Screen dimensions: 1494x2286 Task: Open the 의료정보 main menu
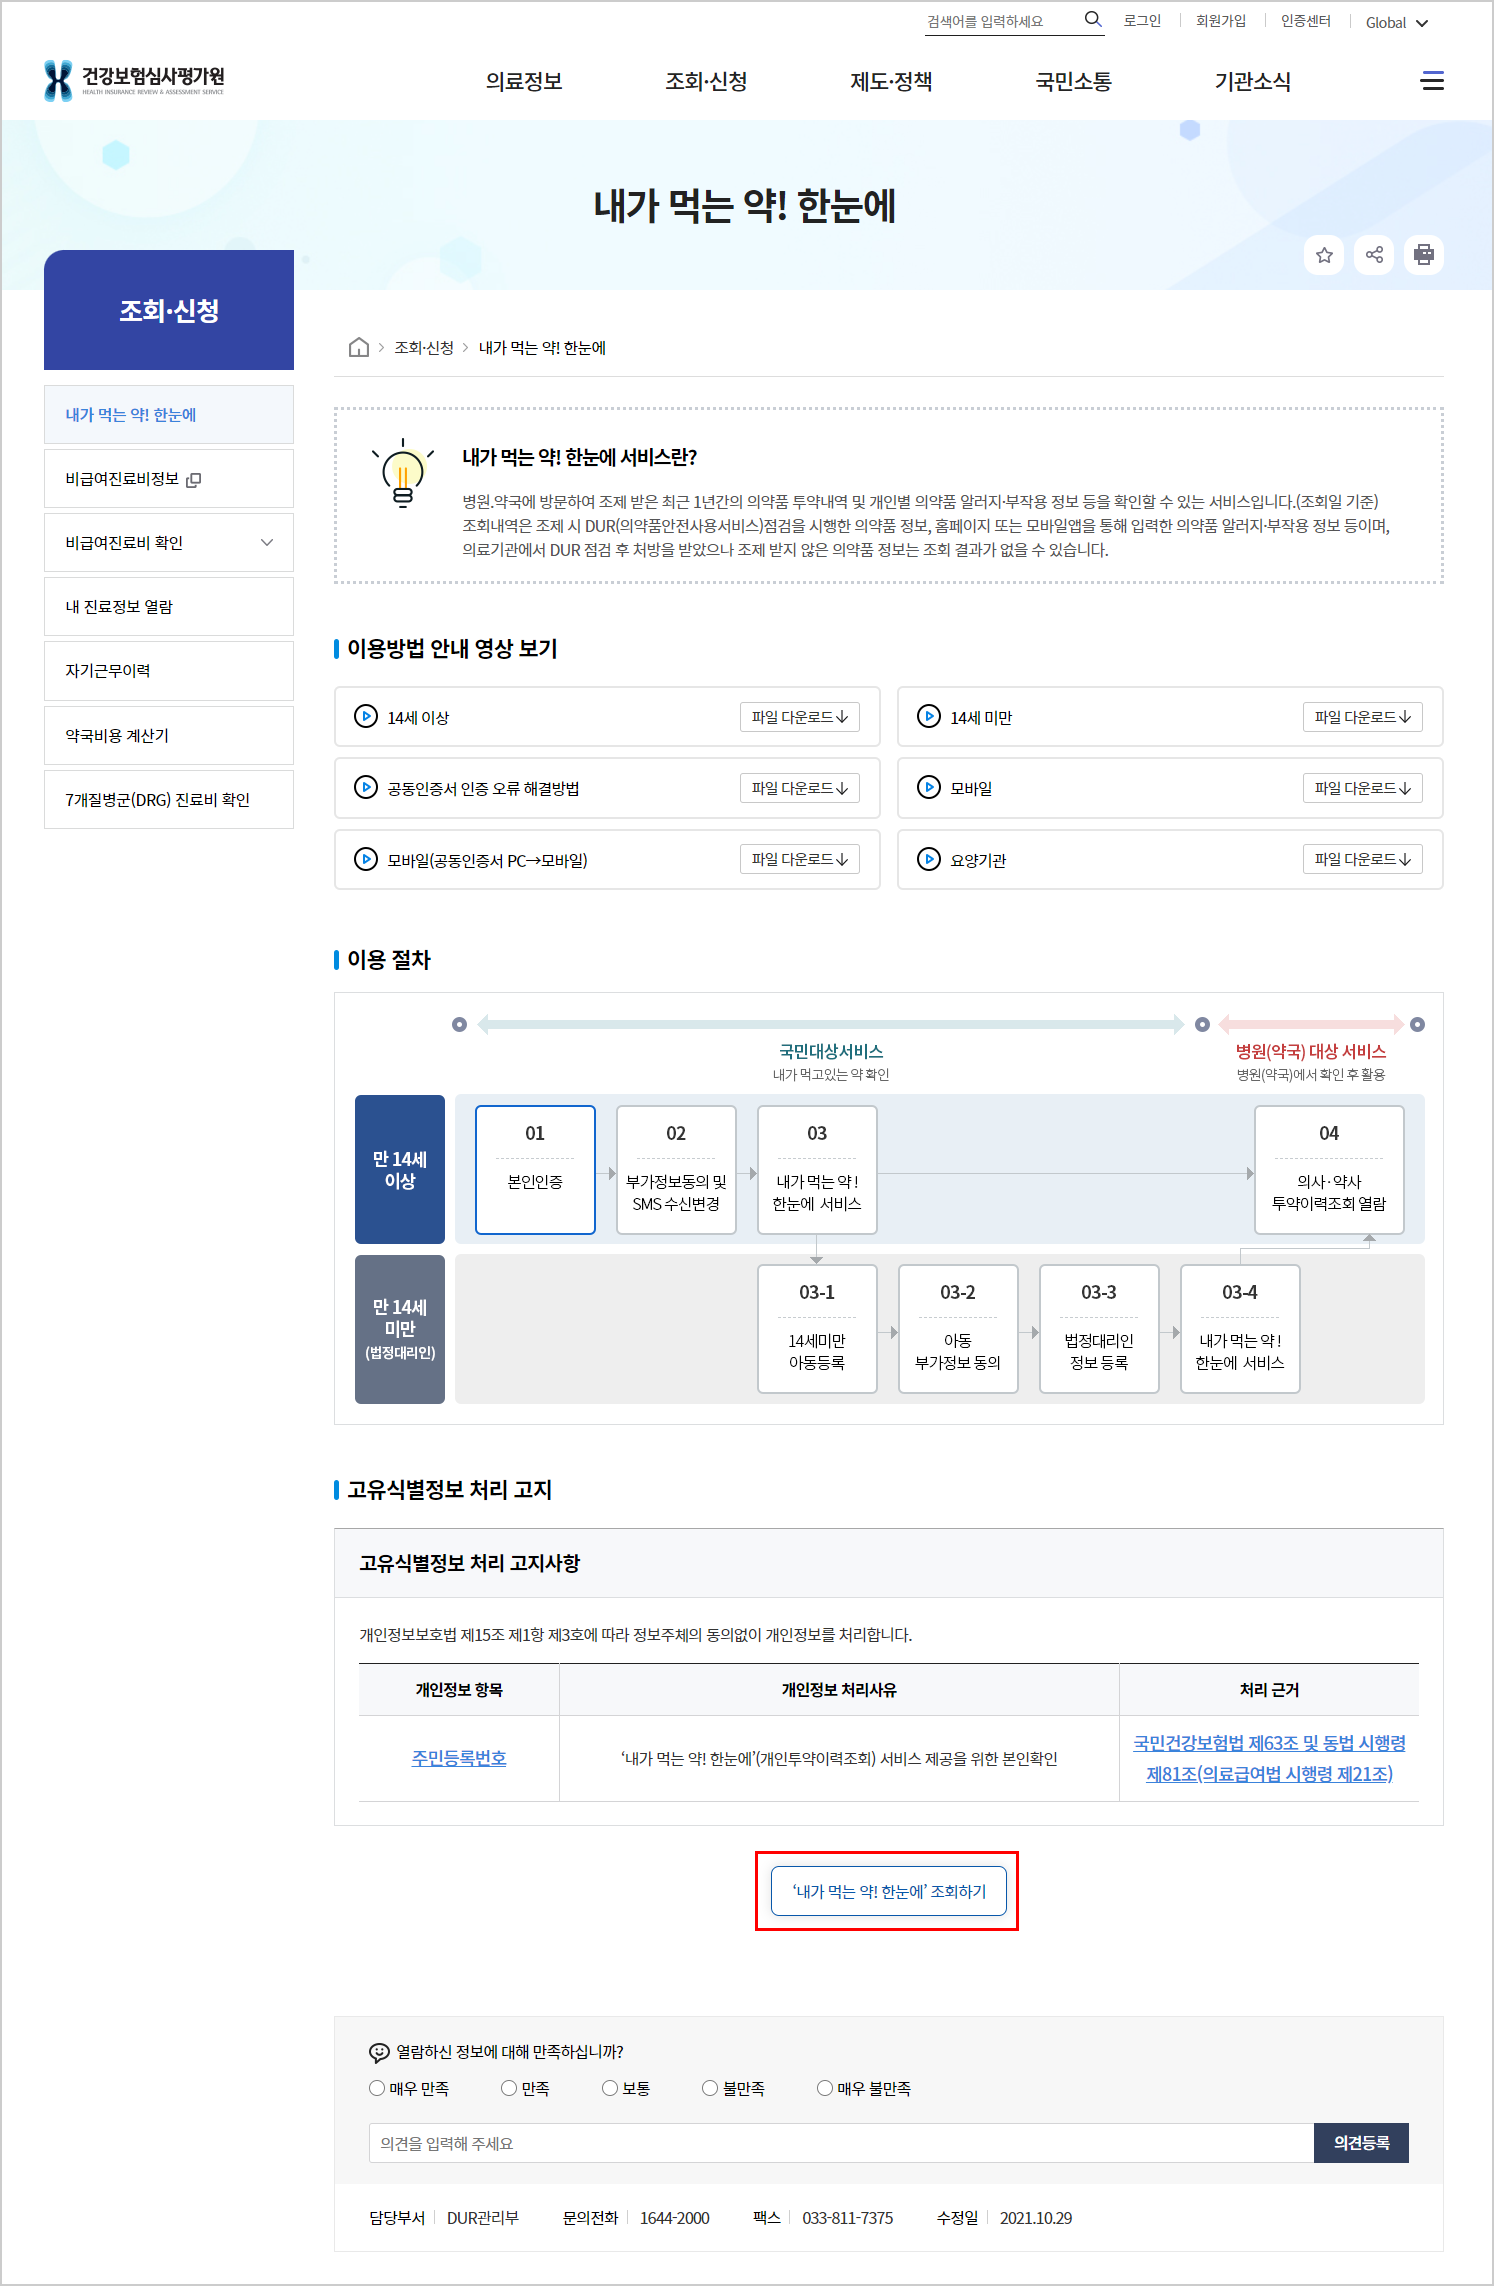[524, 81]
